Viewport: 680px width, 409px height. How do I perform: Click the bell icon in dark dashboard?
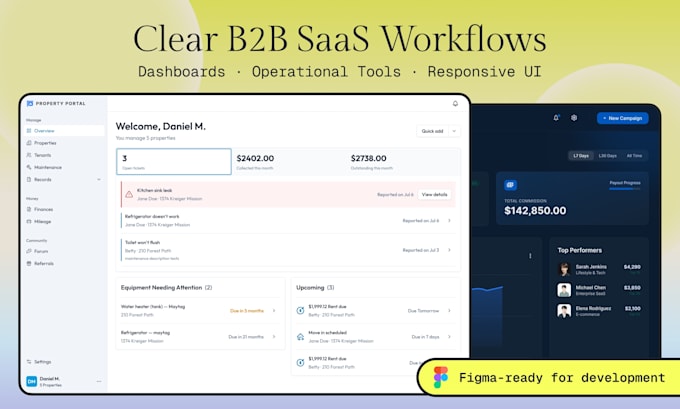point(556,118)
